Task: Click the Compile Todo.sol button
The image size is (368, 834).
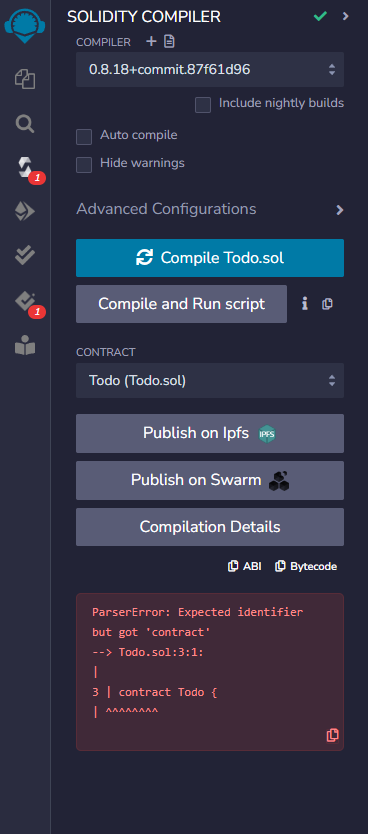Action: click(x=210, y=258)
